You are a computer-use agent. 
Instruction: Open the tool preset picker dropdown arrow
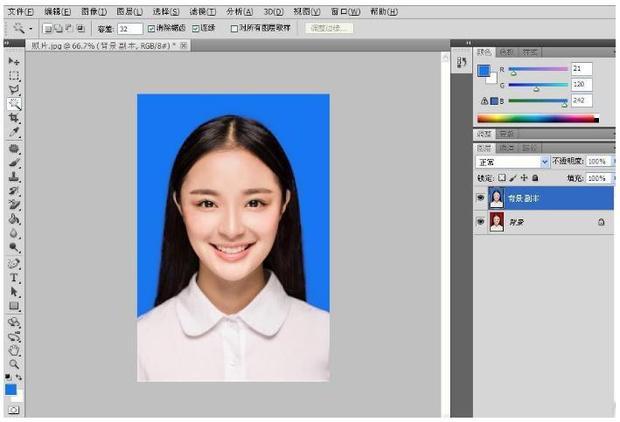point(33,29)
